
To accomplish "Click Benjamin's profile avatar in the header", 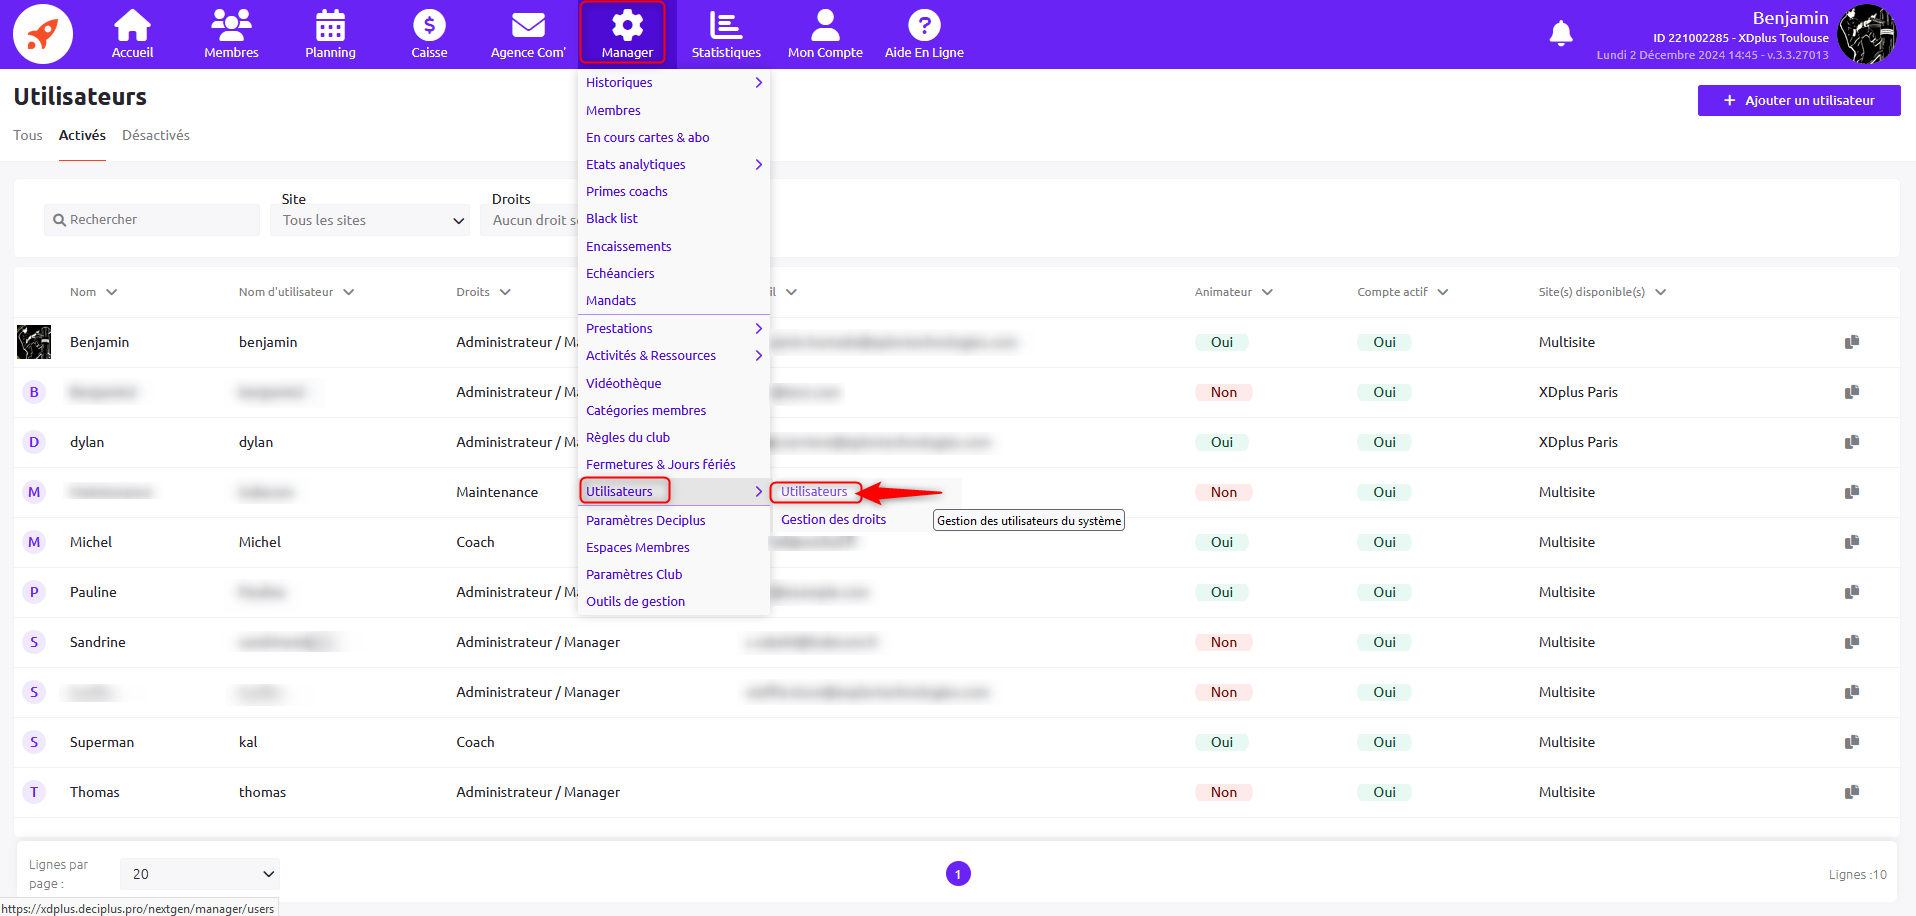I will click(1867, 34).
